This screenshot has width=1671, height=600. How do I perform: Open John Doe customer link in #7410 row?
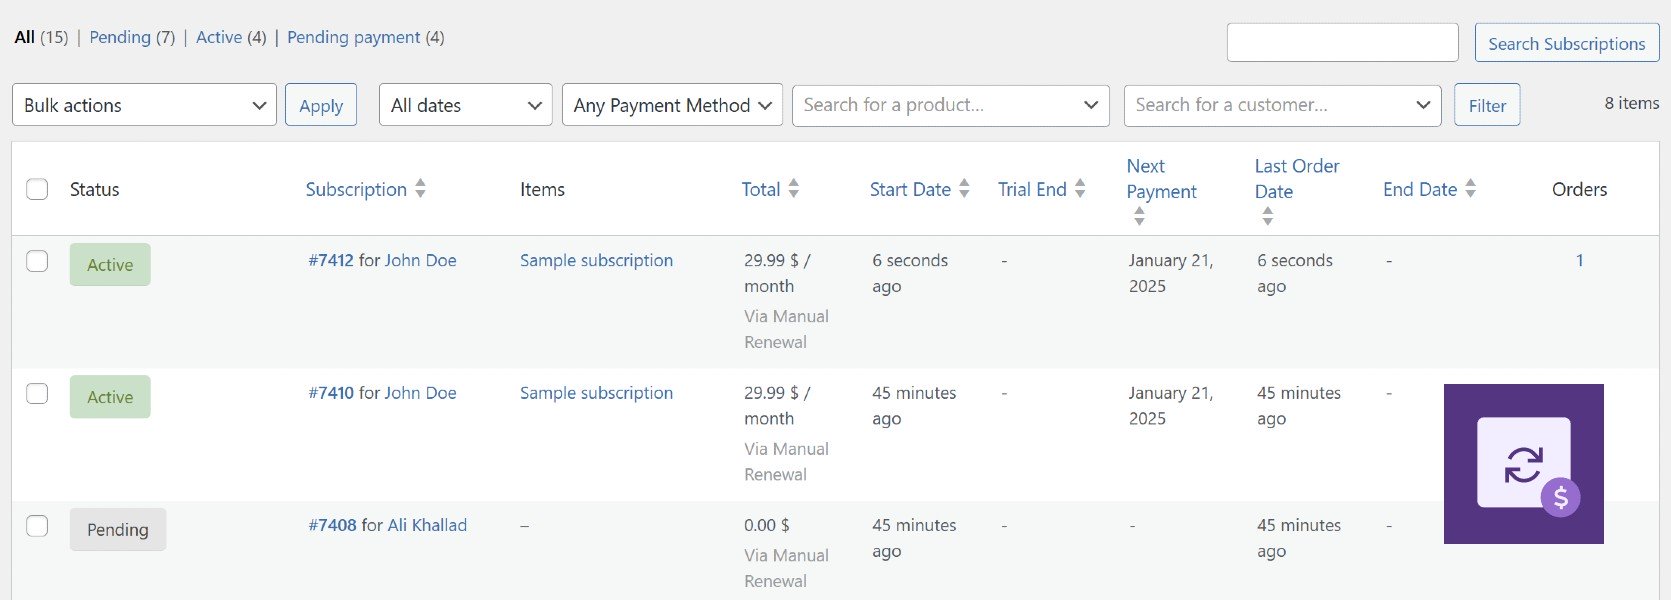420,393
